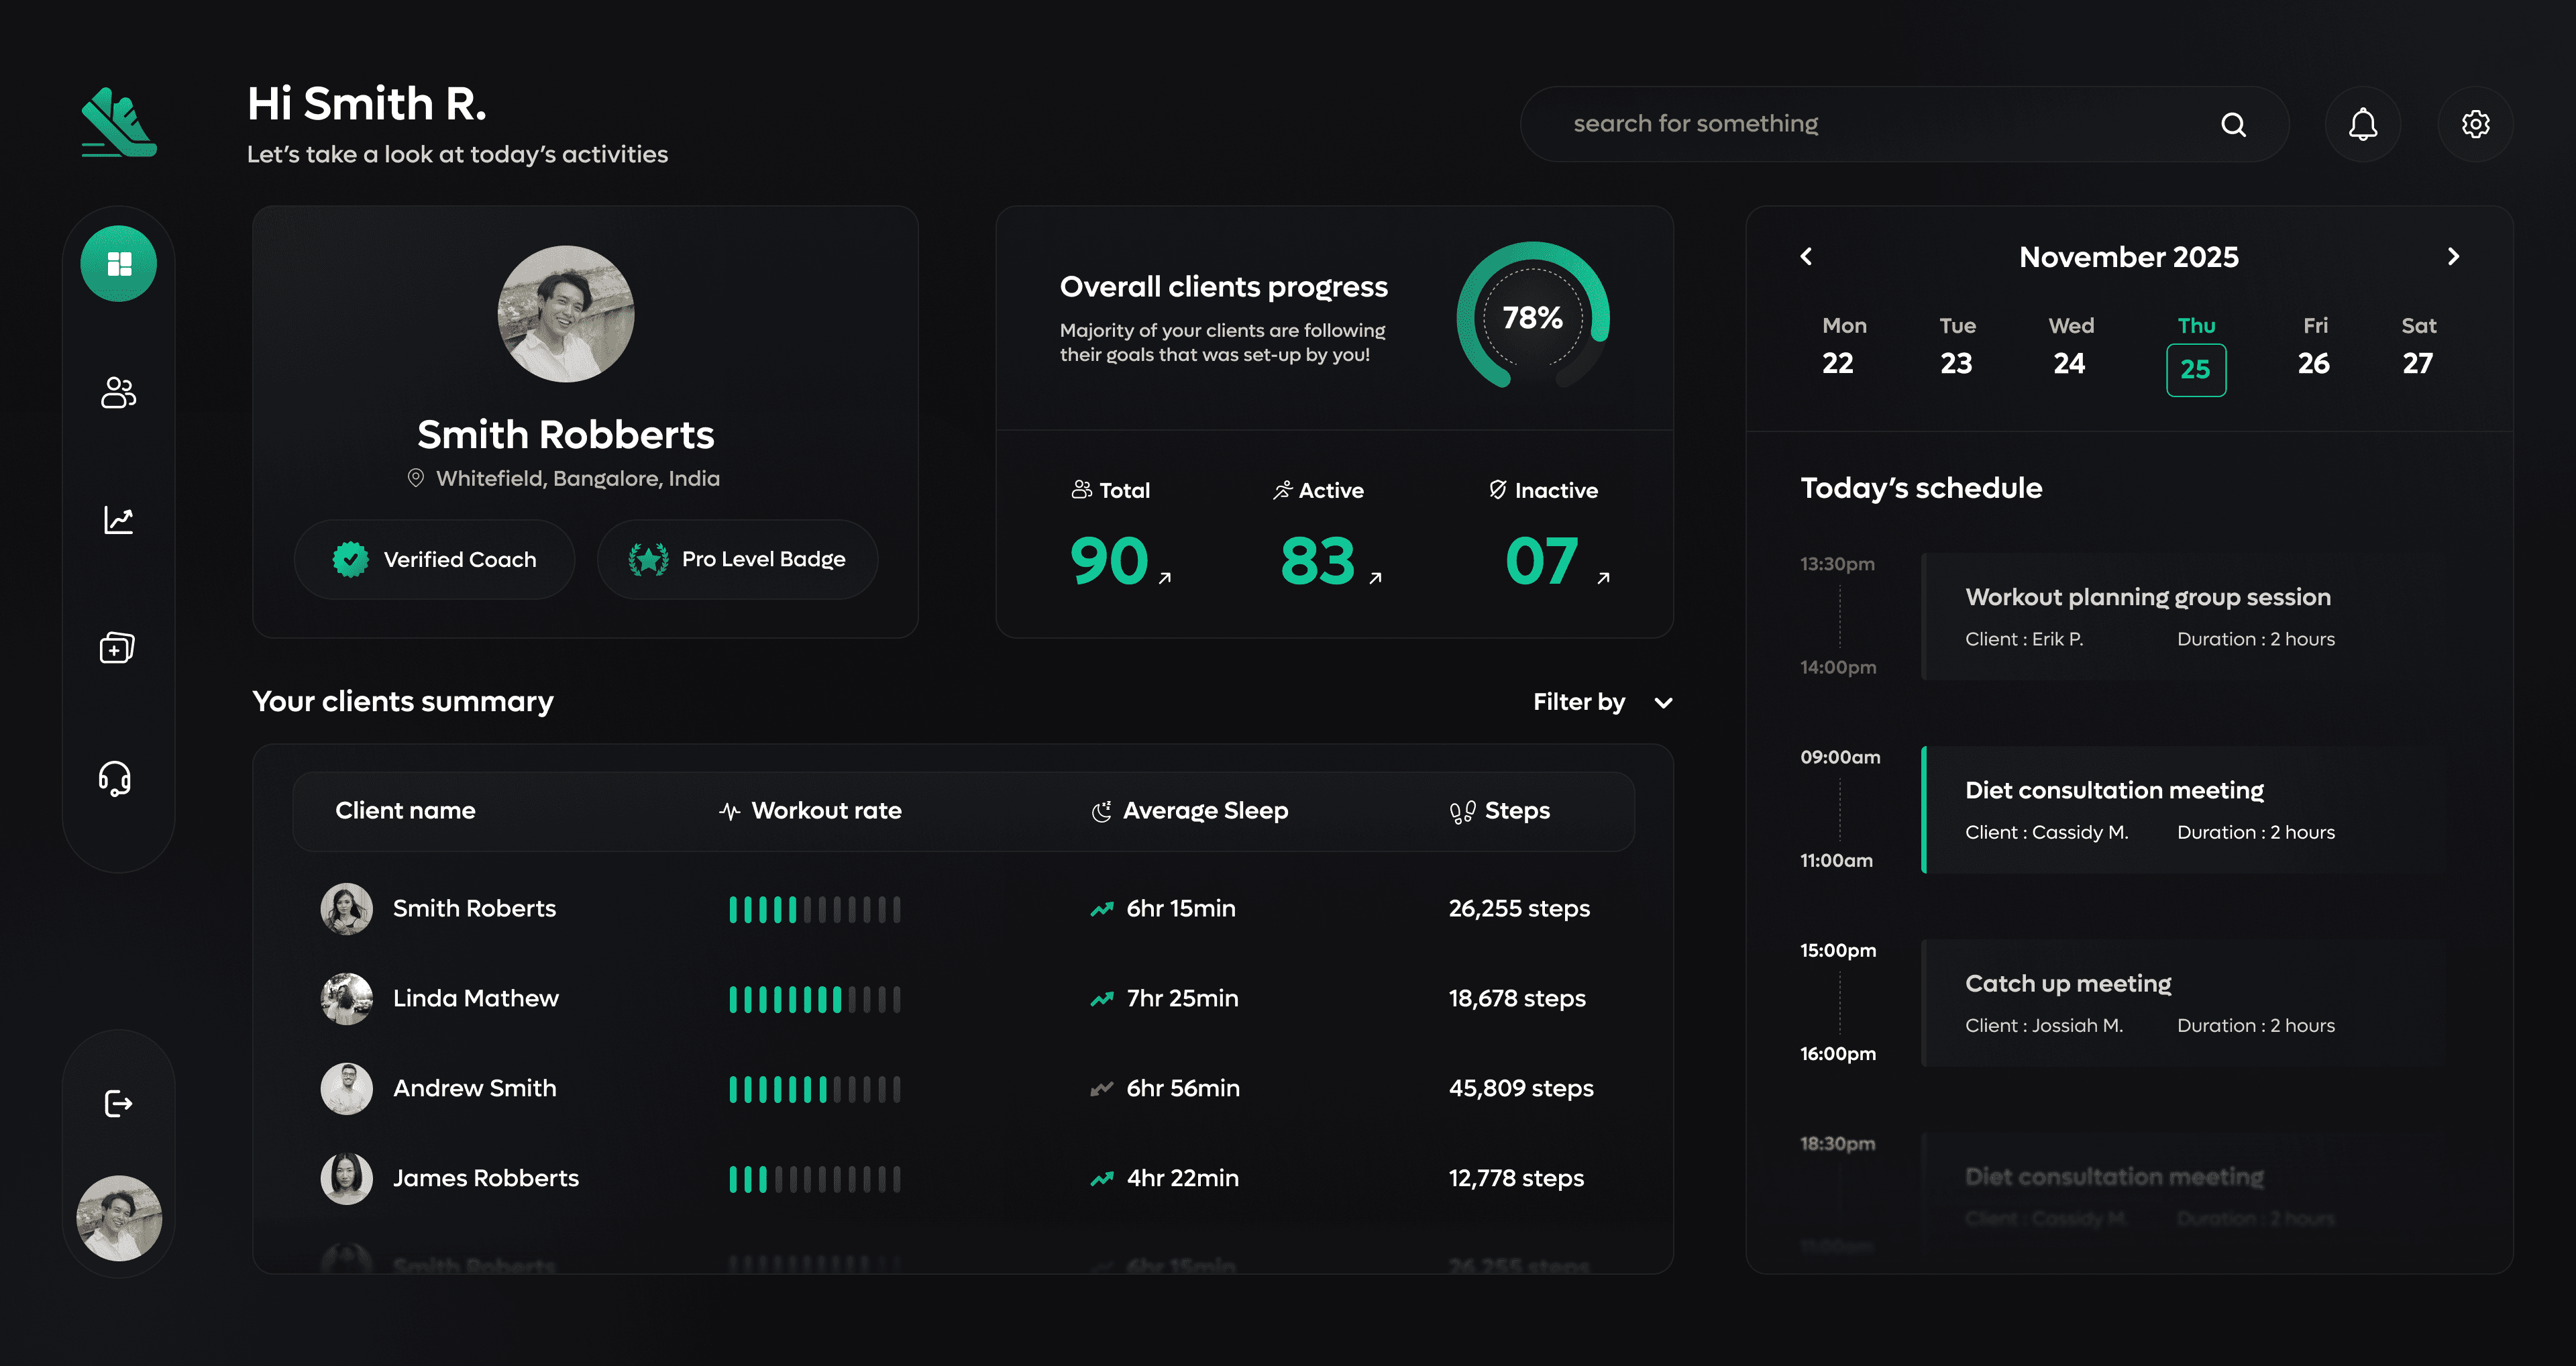The width and height of the screenshot is (2576, 1366).
Task: Click the search magnifier icon
Action: click(x=2233, y=124)
